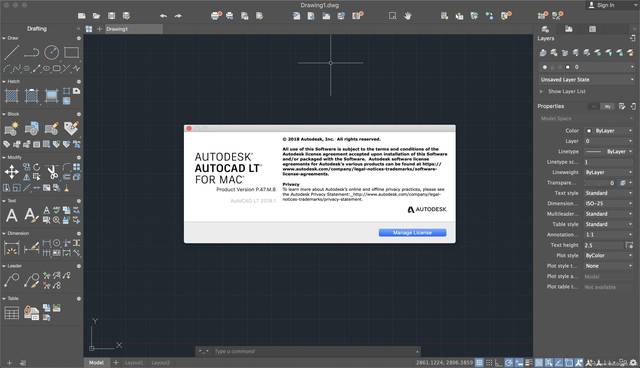Select the Linear Dimension tool
This screenshot has width=640, height=368.
pyautogui.click(x=11, y=248)
